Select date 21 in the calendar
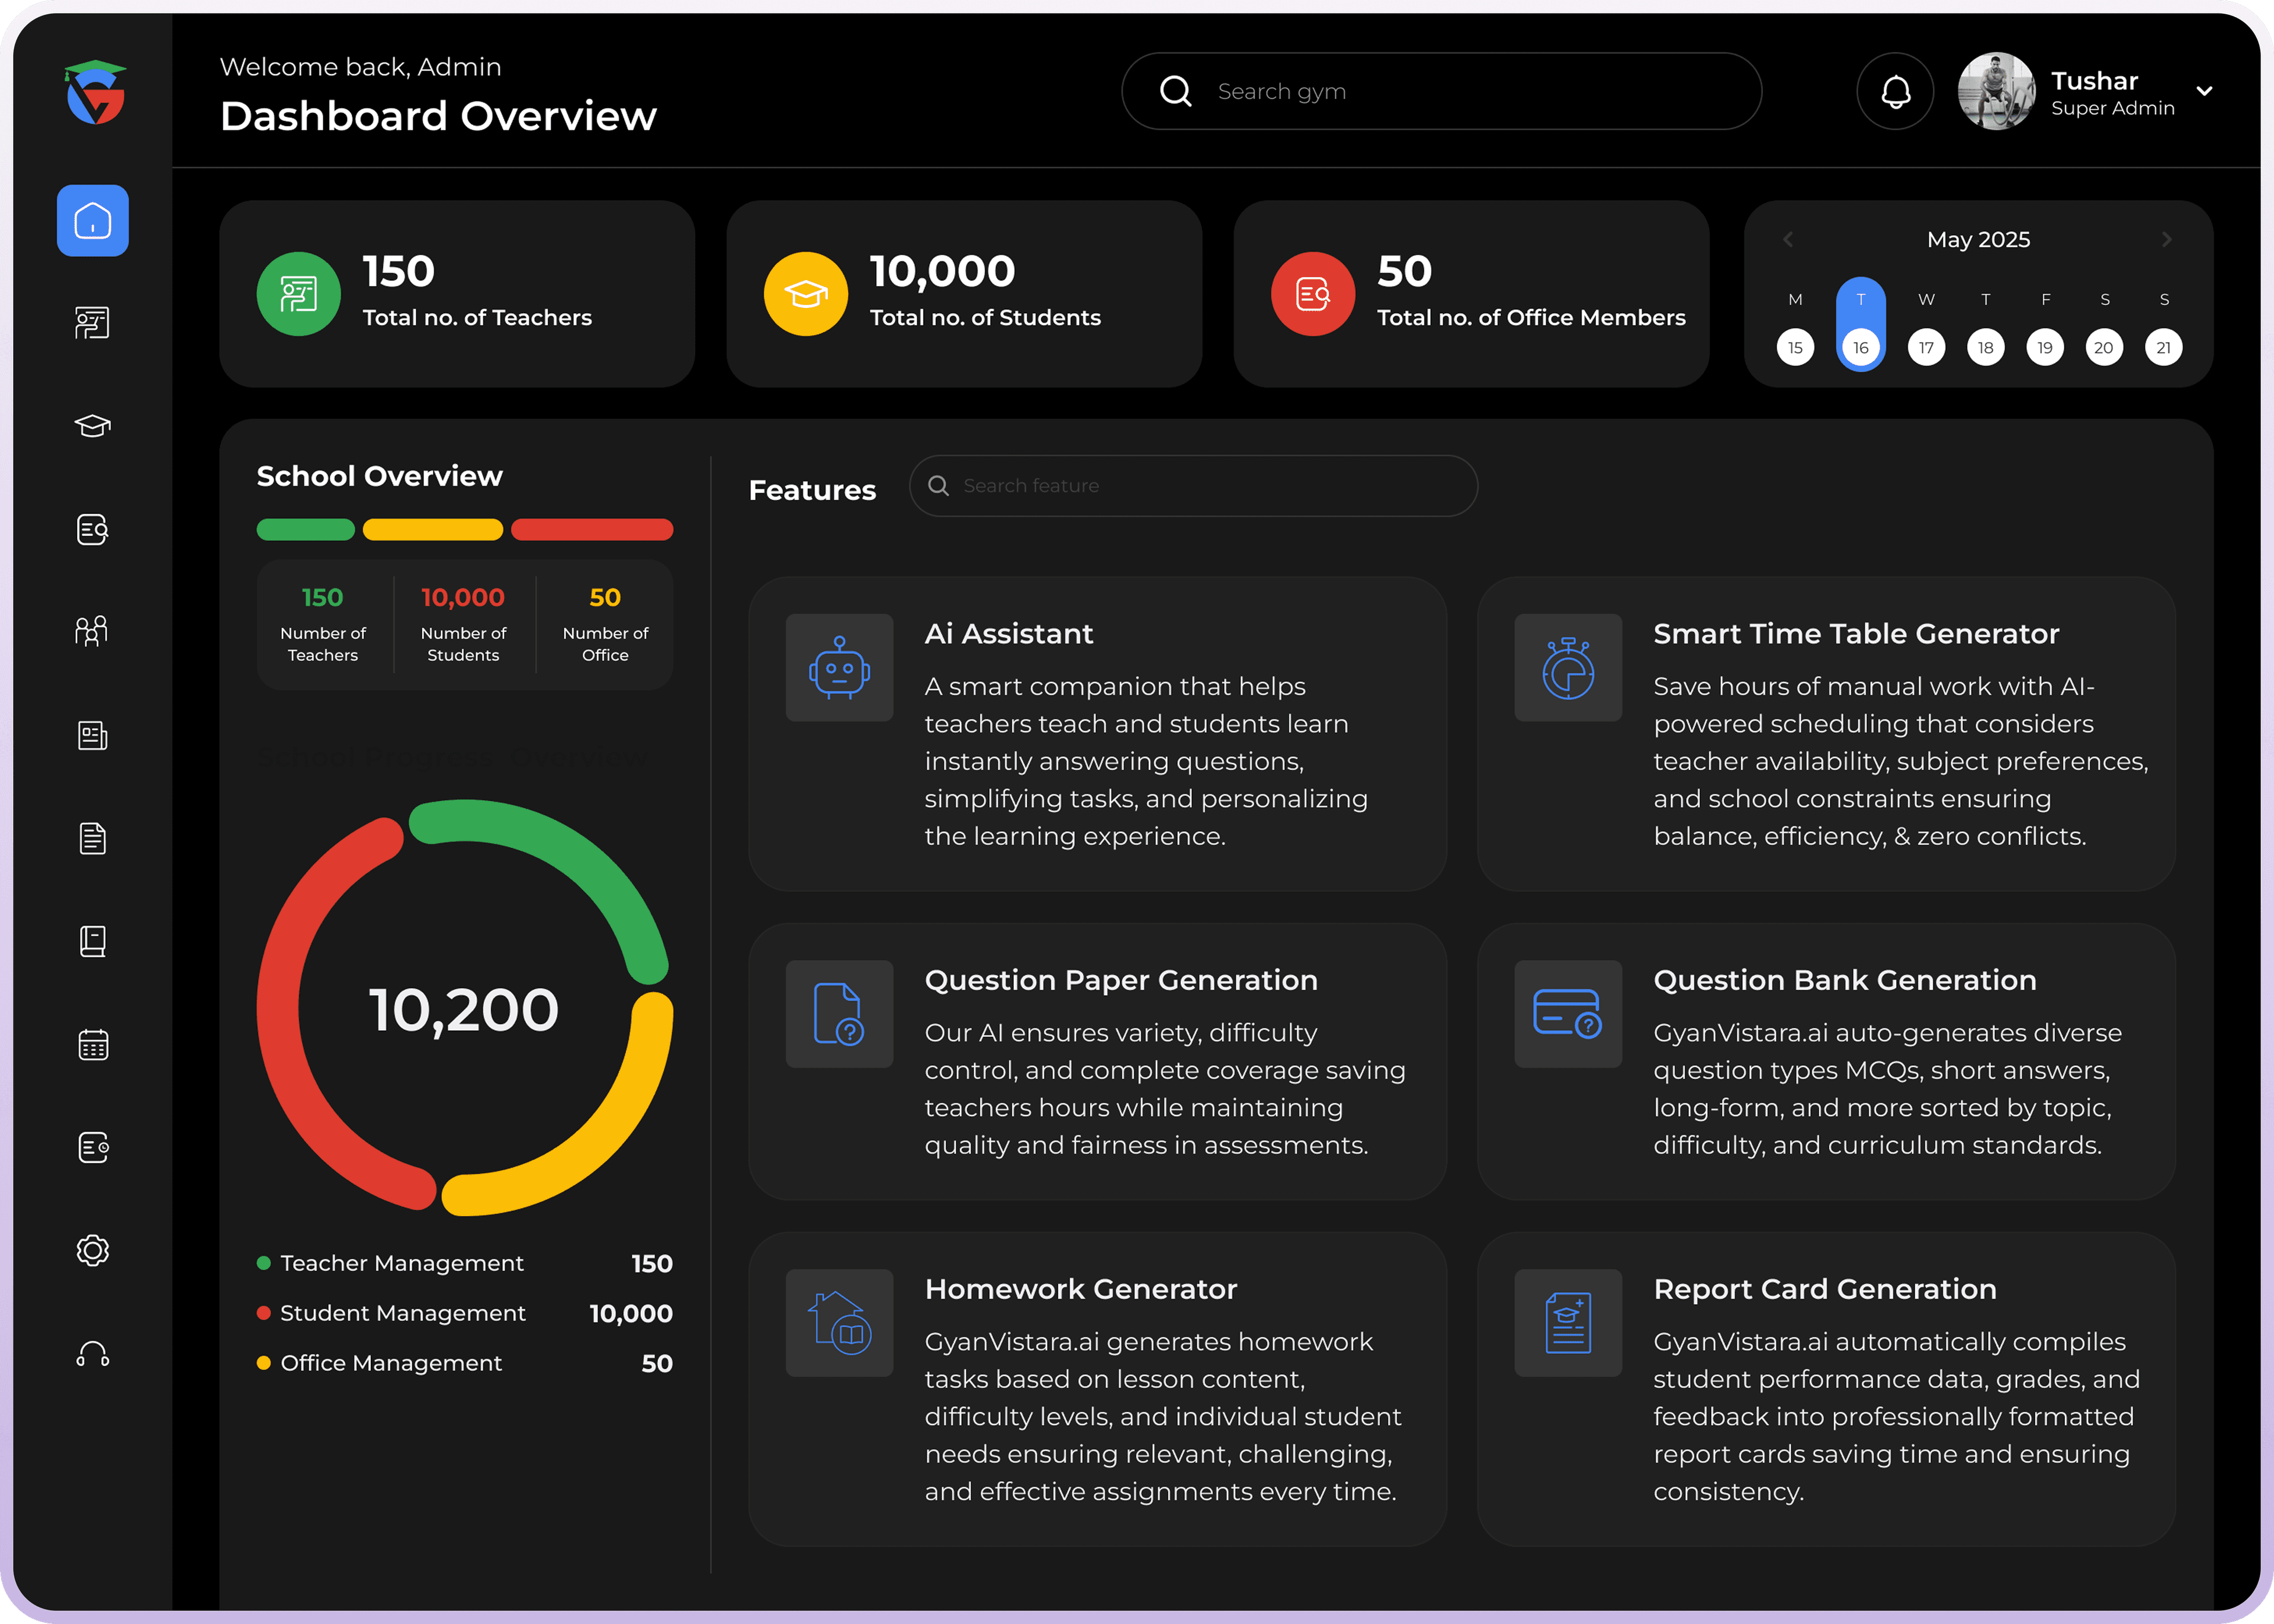2274x1624 pixels. click(2163, 347)
